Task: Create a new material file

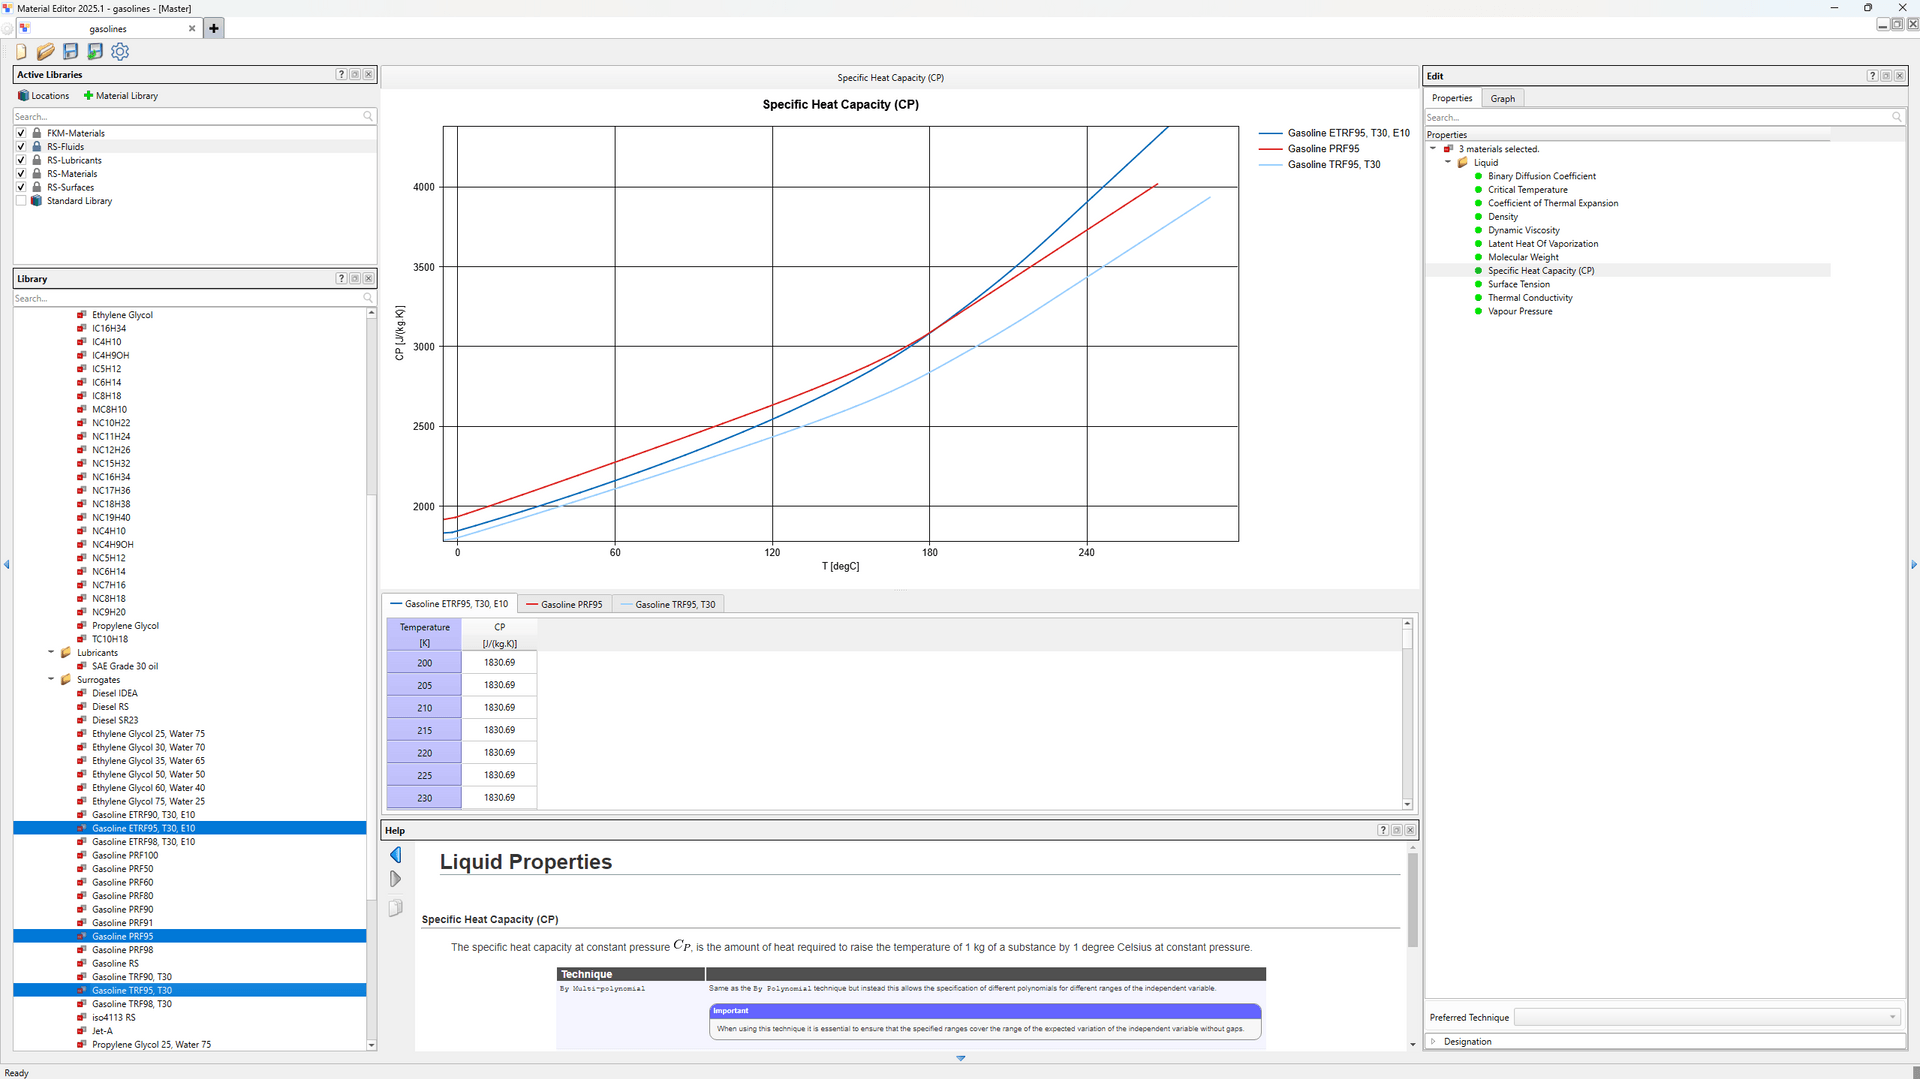Action: coord(20,52)
